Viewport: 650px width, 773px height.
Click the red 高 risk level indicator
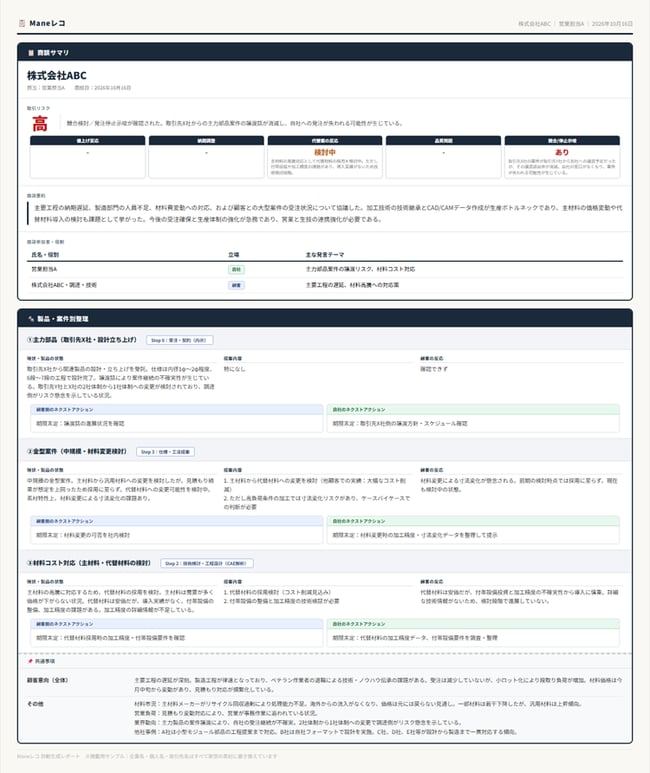(x=40, y=123)
